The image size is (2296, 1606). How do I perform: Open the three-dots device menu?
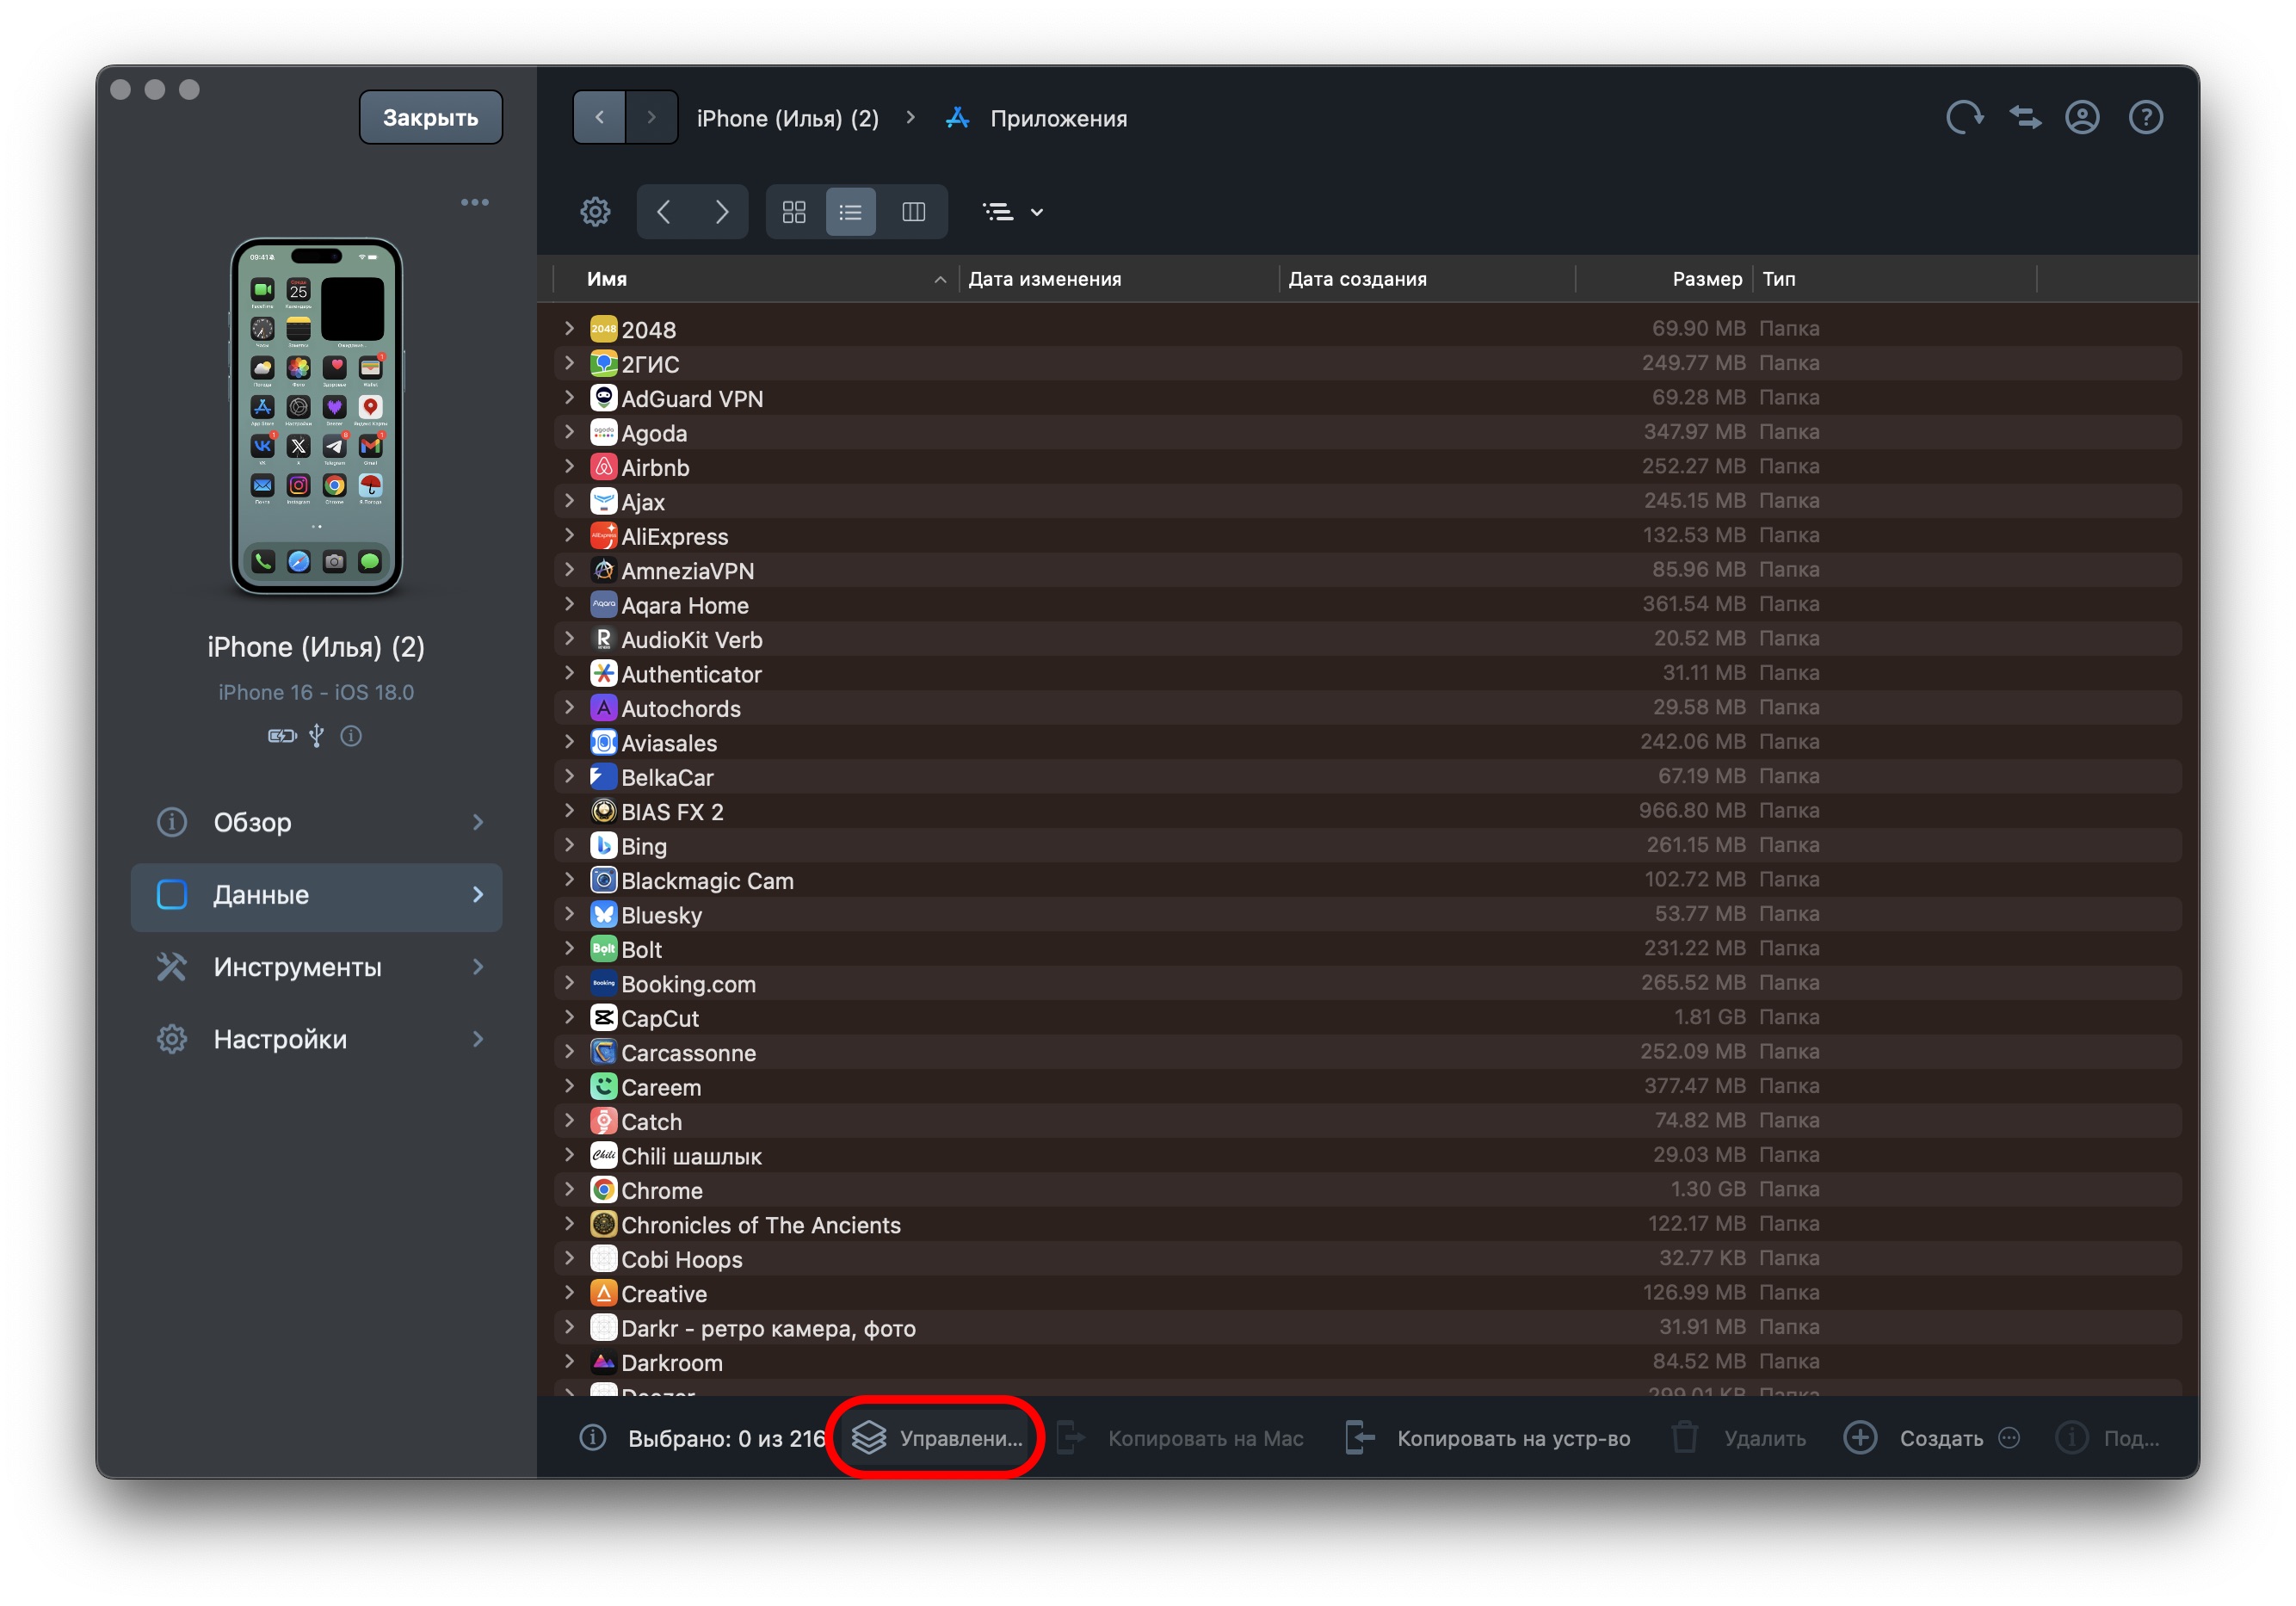coord(475,203)
